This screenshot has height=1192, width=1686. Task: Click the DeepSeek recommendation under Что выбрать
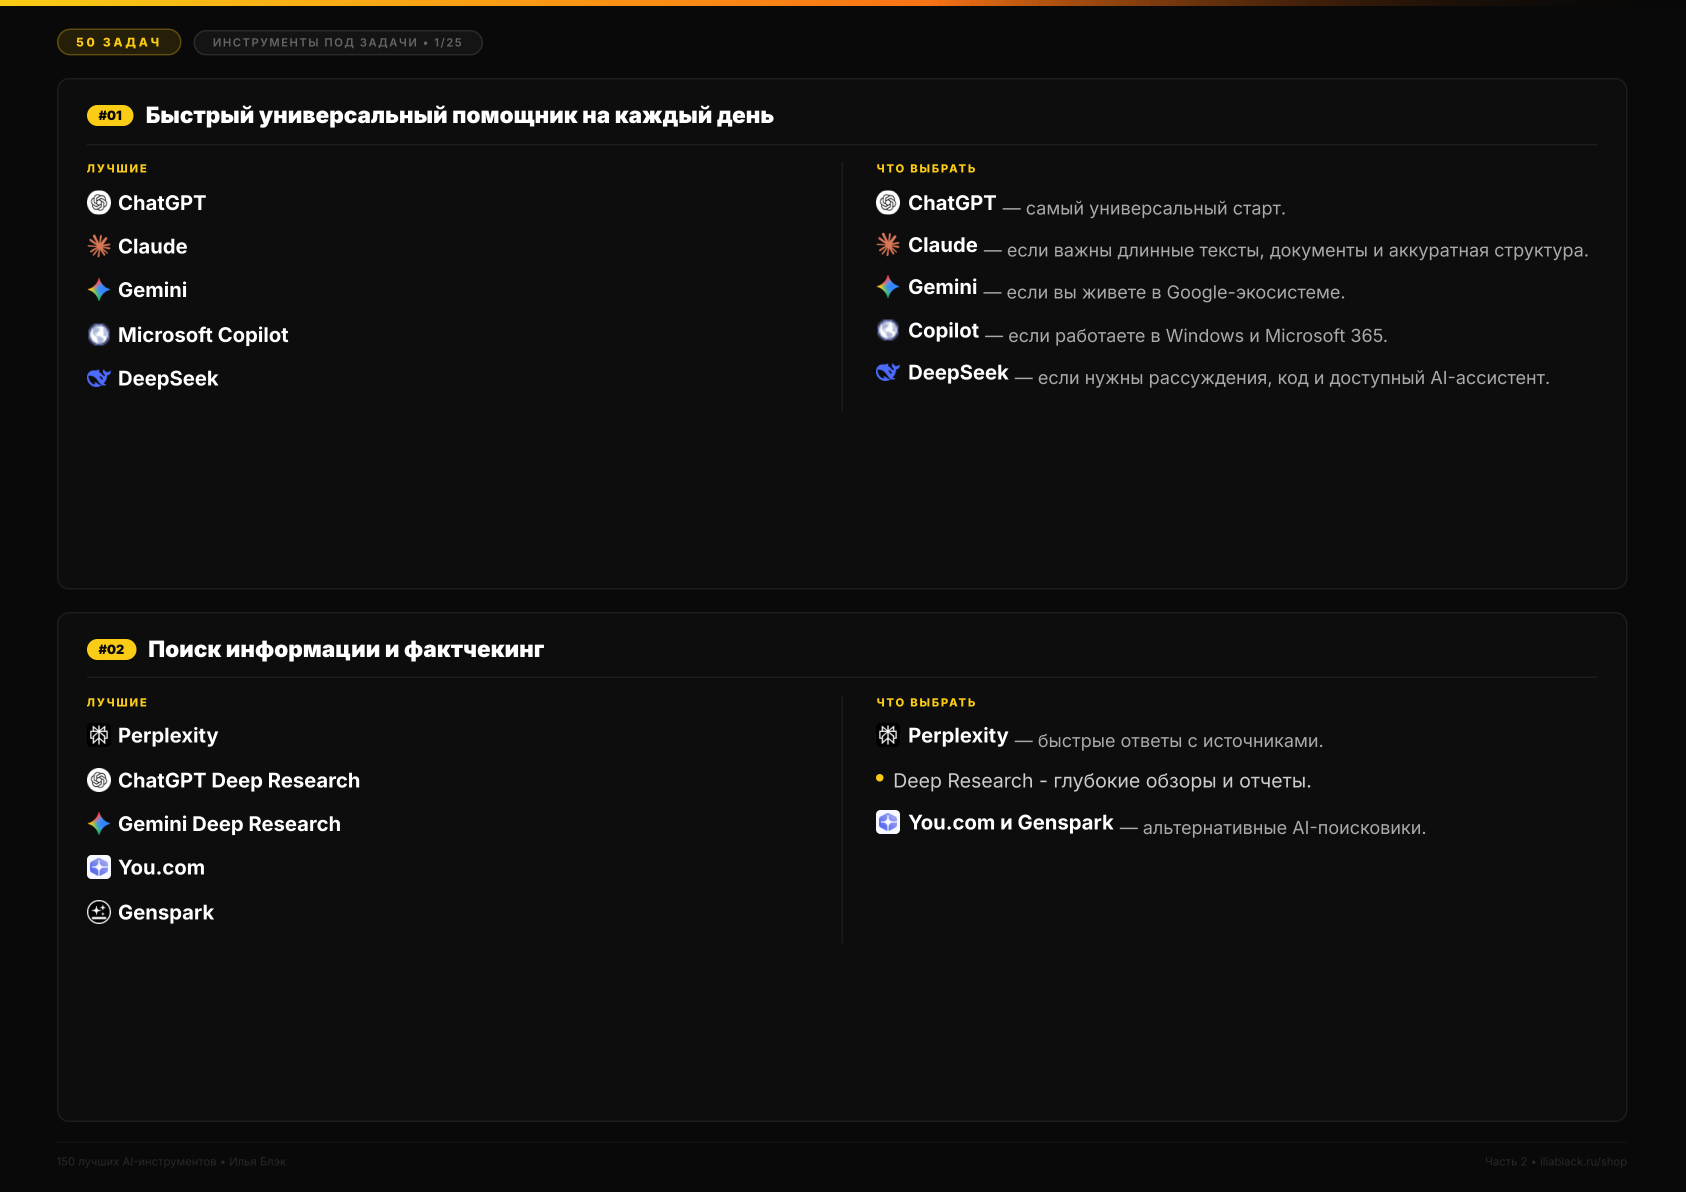pyautogui.click(x=1213, y=373)
